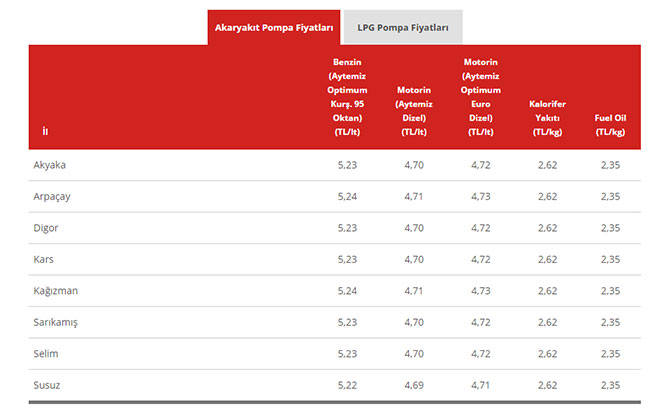Click the Susuz district name
650x418 pixels.
(47, 384)
